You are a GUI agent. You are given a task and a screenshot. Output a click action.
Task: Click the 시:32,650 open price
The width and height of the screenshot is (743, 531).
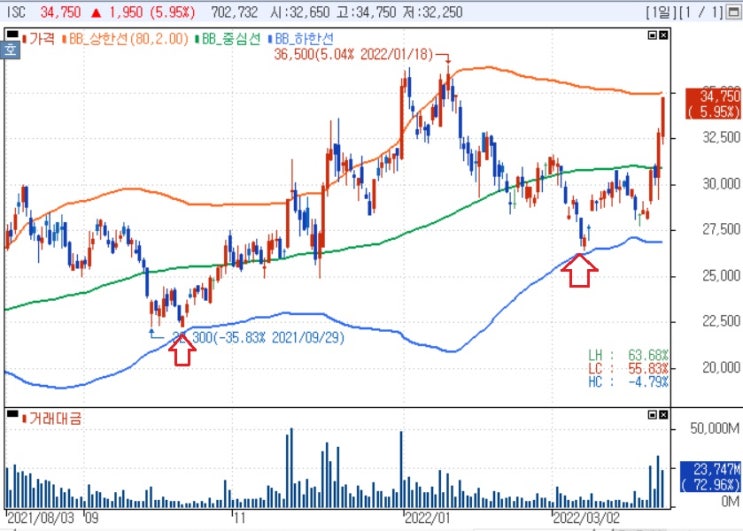click(300, 12)
